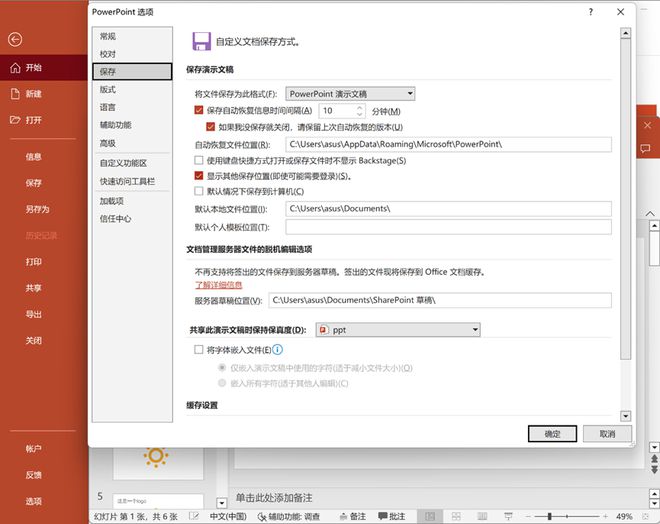Toggle the 备注 notes pane from status bar

pos(353,516)
